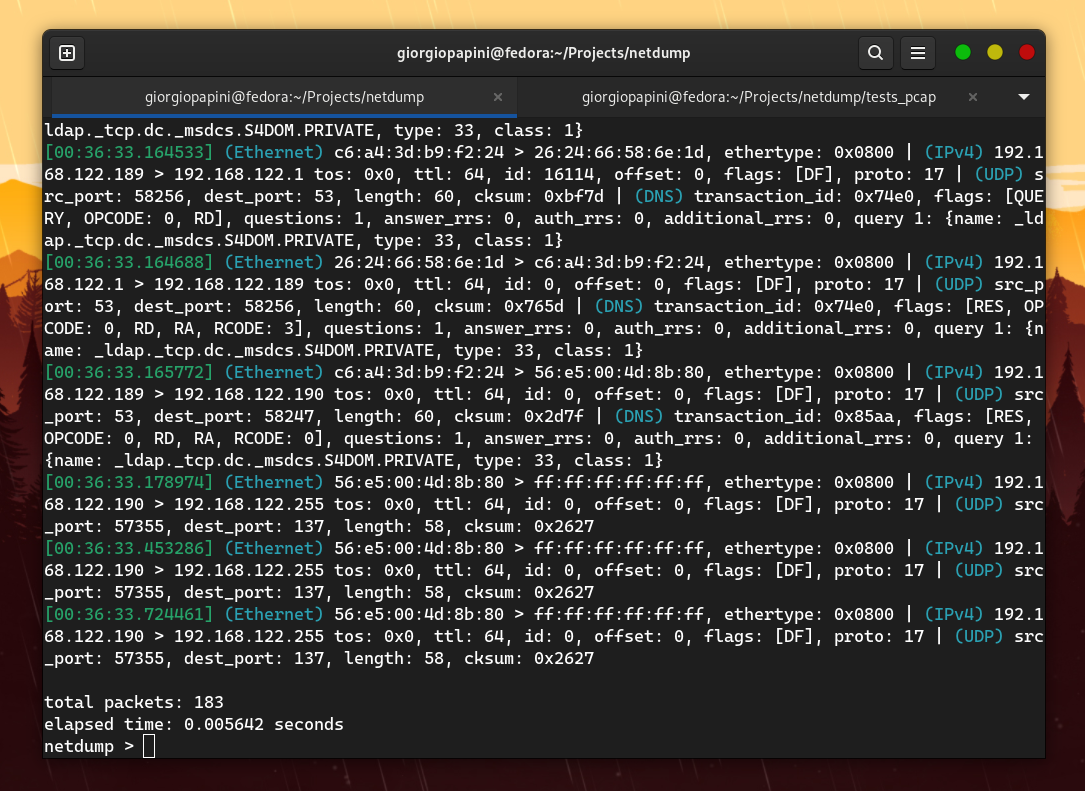Click timestamp [00:36:33.178974]
The width and height of the screenshot is (1085, 791).
[x=129, y=482]
